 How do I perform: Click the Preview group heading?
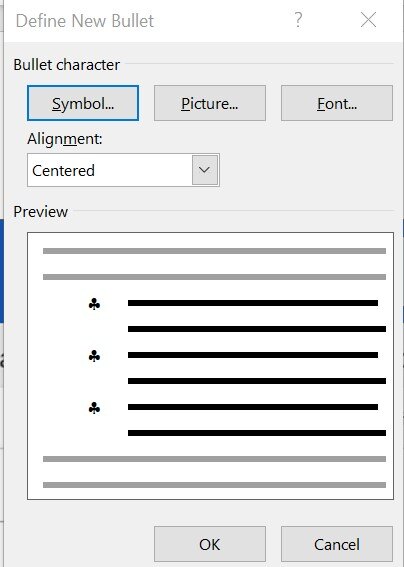click(41, 212)
